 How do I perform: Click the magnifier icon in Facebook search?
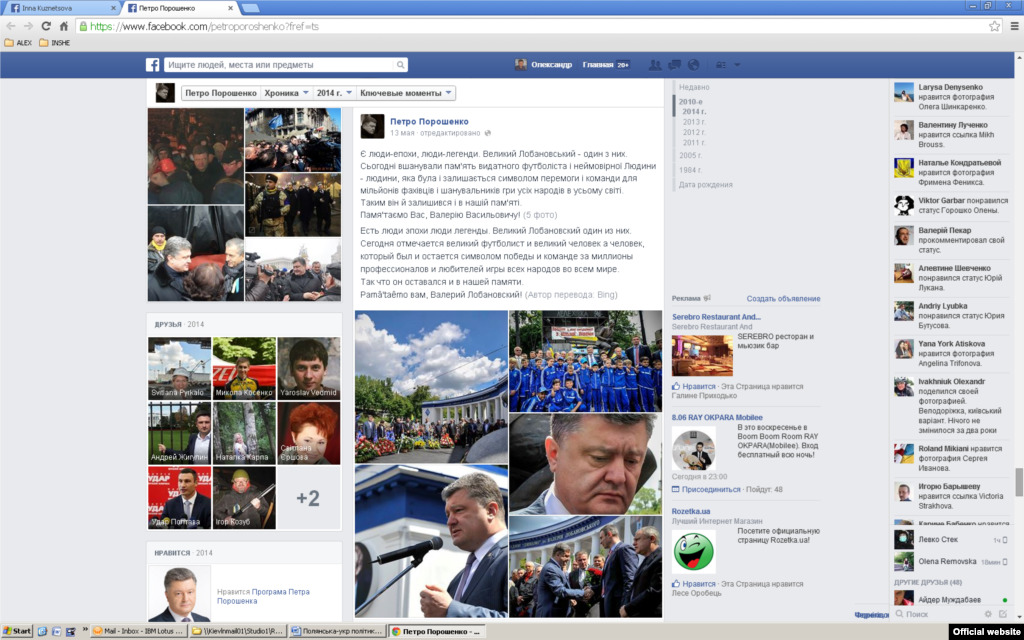coord(400,65)
